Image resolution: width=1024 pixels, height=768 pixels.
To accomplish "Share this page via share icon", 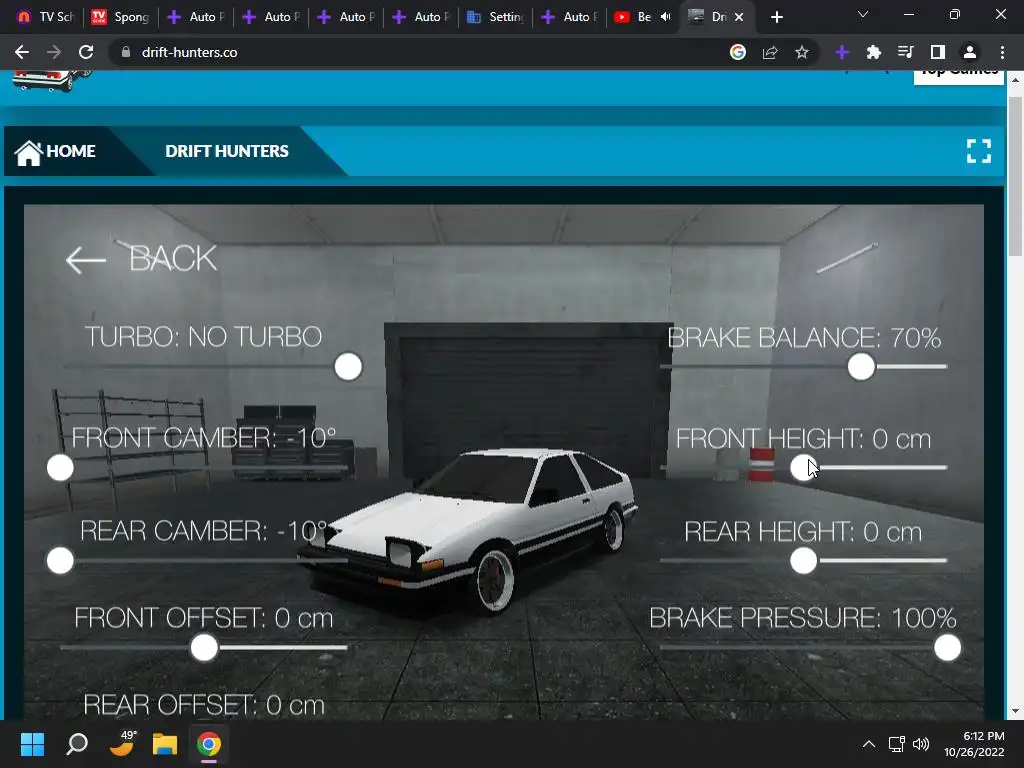I will pyautogui.click(x=770, y=52).
